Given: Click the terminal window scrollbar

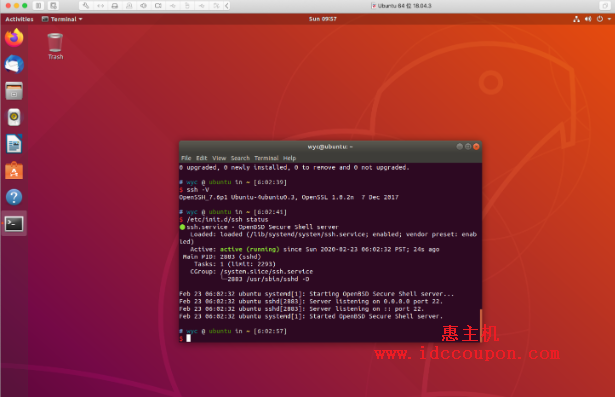Looking at the screenshot, I should point(480,325).
